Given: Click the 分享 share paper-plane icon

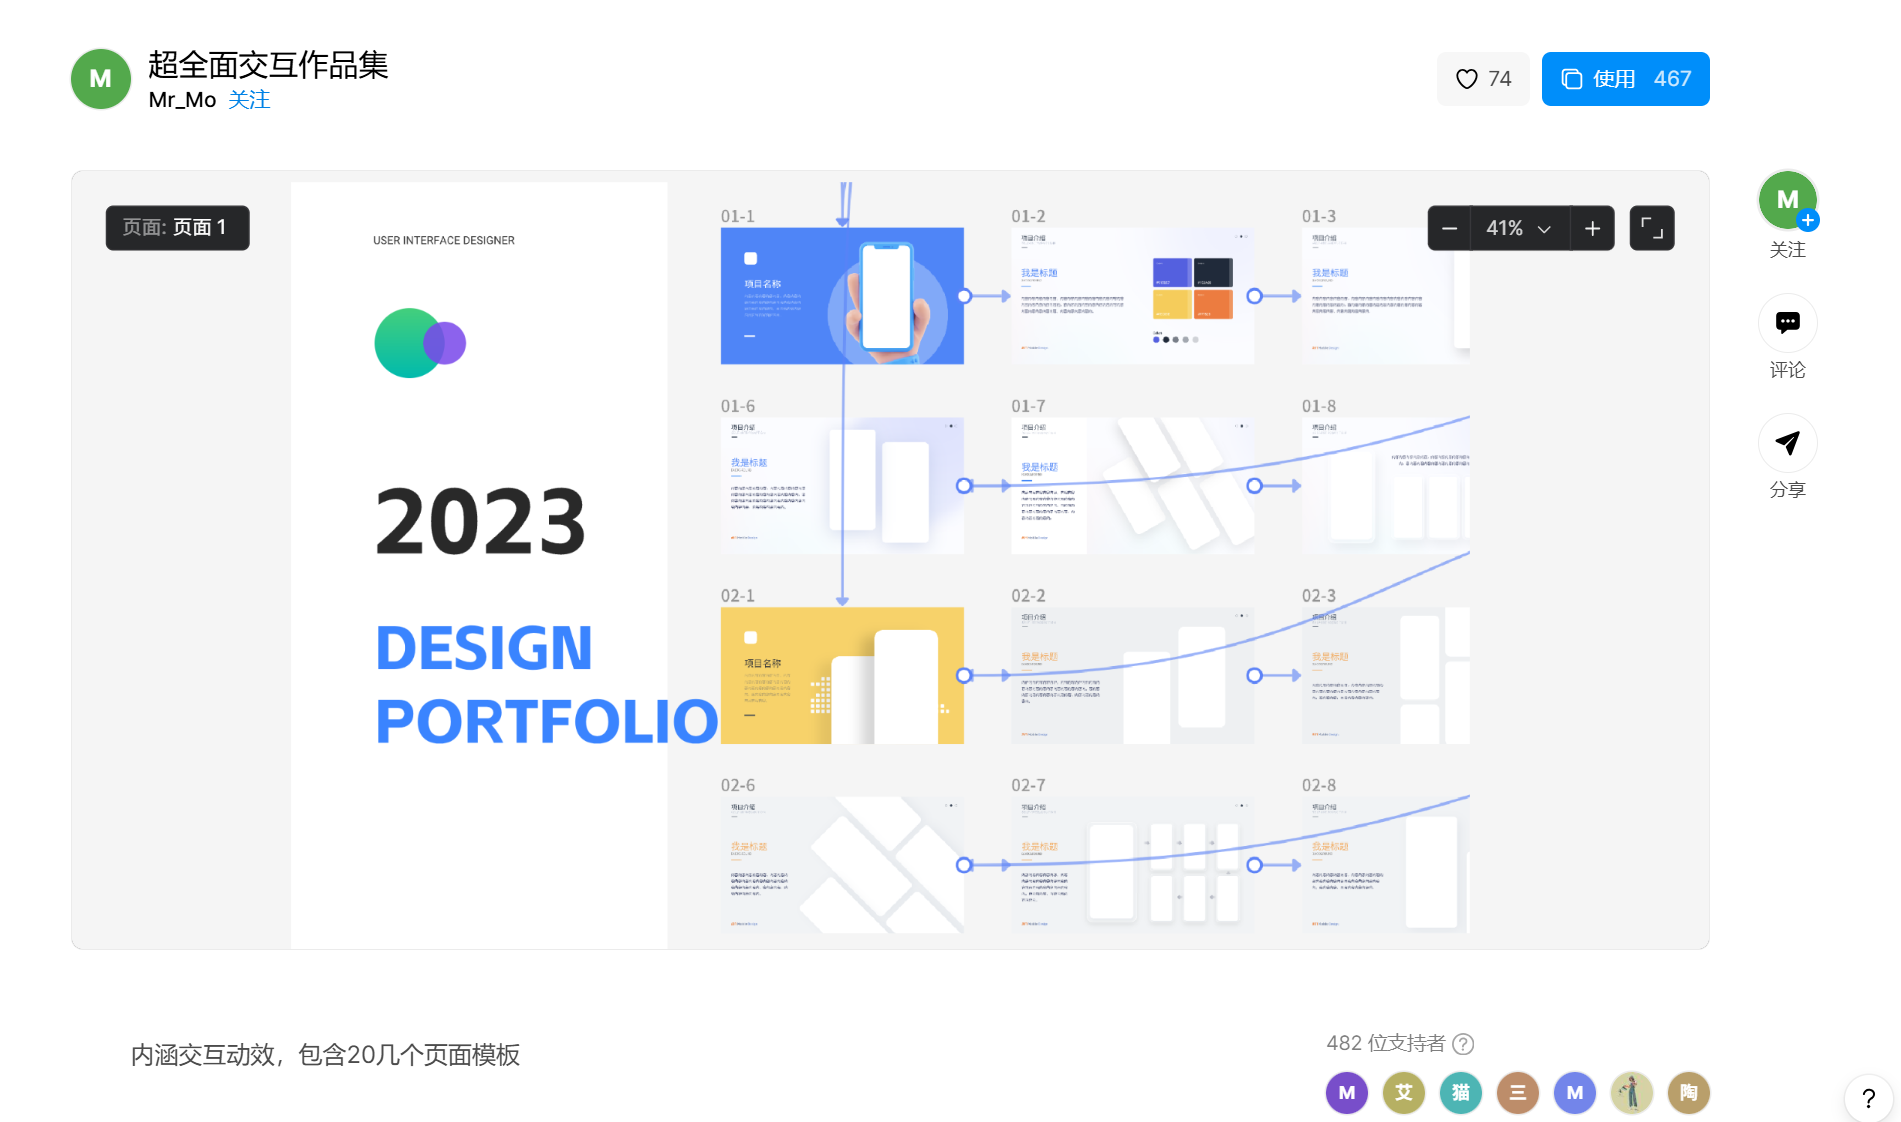Looking at the screenshot, I should coord(1787,443).
